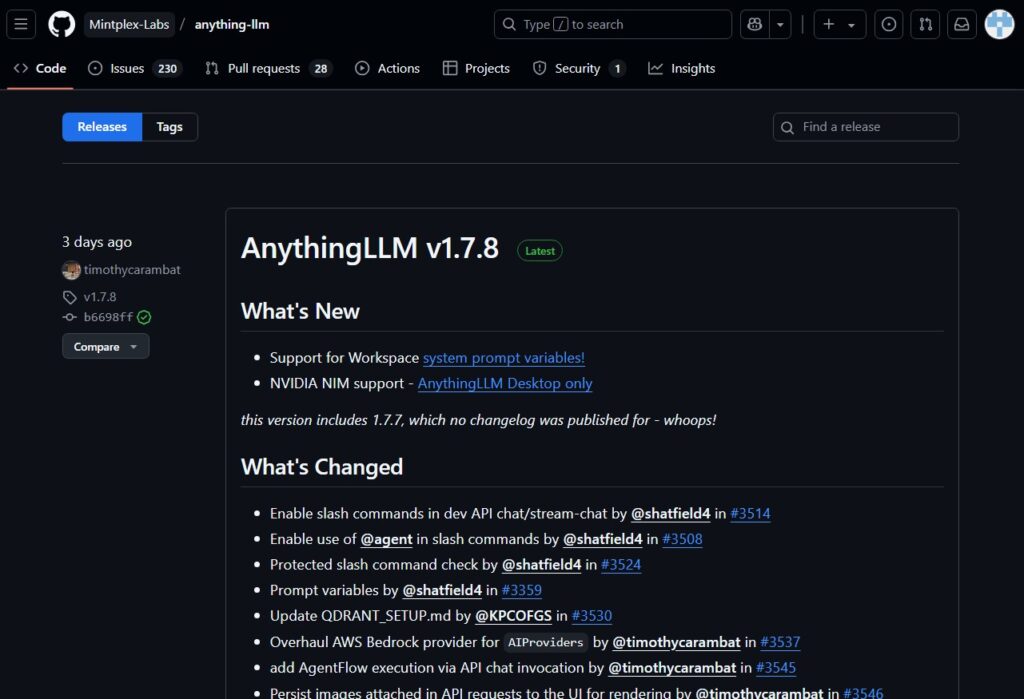Viewport: 1024px width, 699px height.
Task: Open the Copilot icon button
Action: (755, 24)
